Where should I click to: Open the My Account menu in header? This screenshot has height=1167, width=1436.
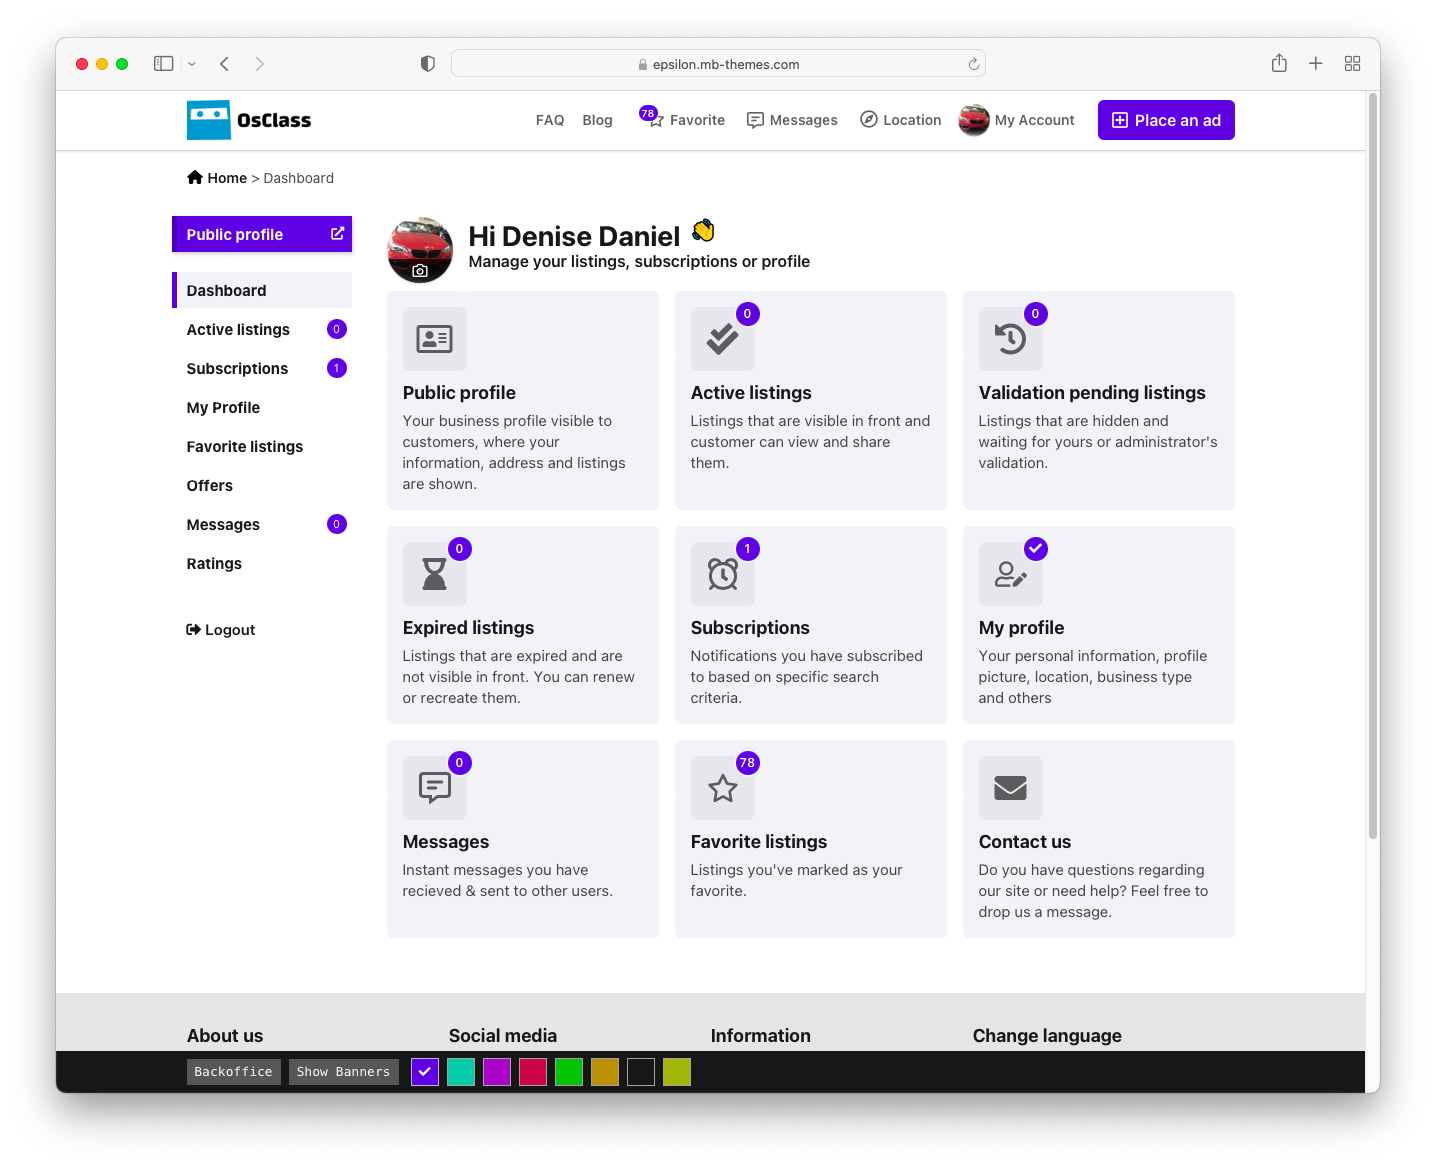tap(1017, 120)
